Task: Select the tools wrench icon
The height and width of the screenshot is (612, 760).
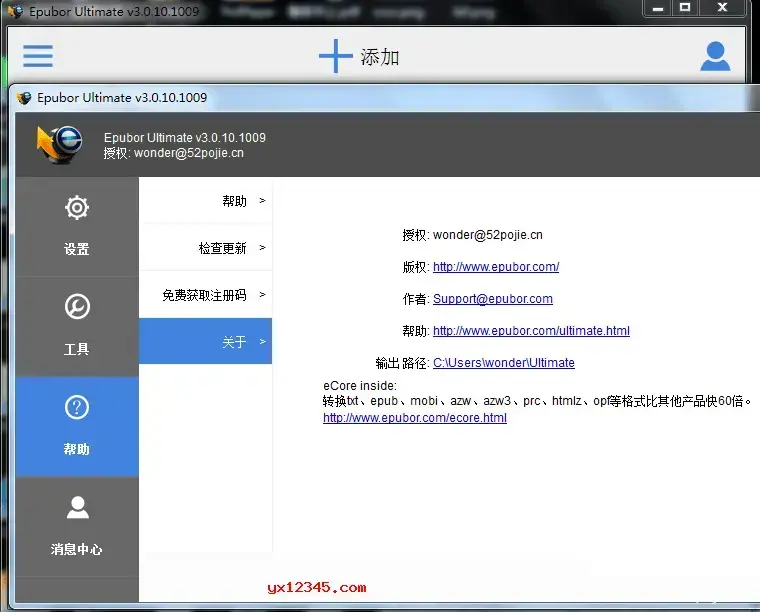Action: (x=77, y=306)
